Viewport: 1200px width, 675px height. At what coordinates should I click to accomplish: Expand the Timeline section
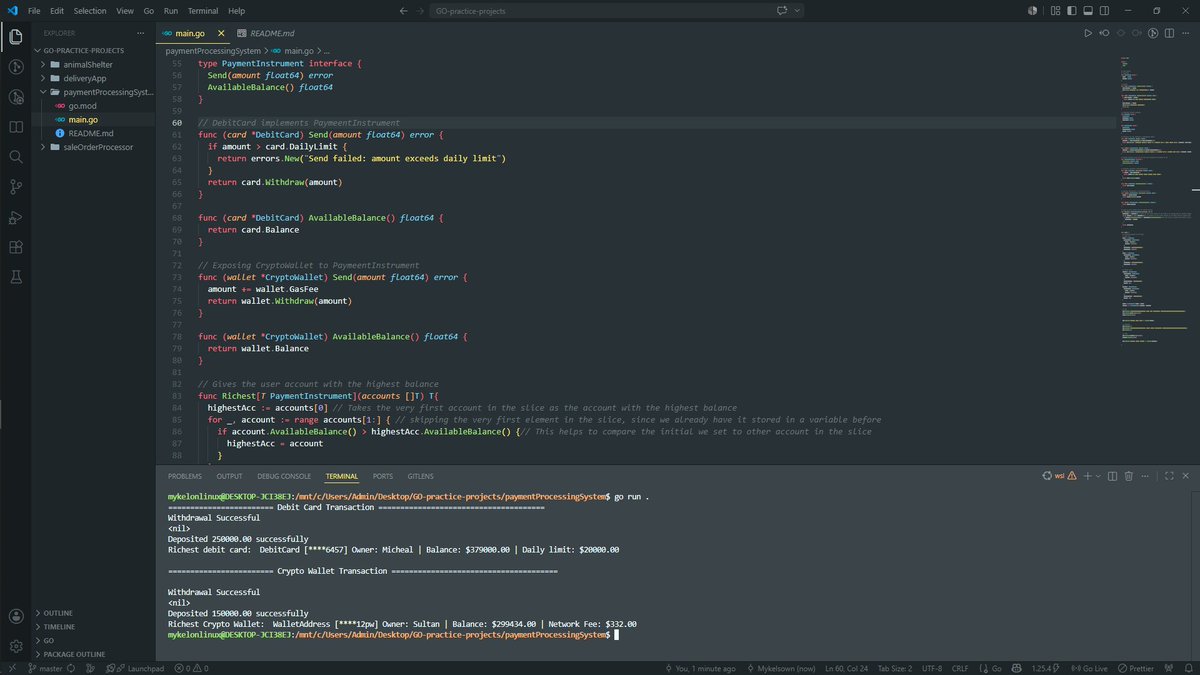[x=95, y=626]
